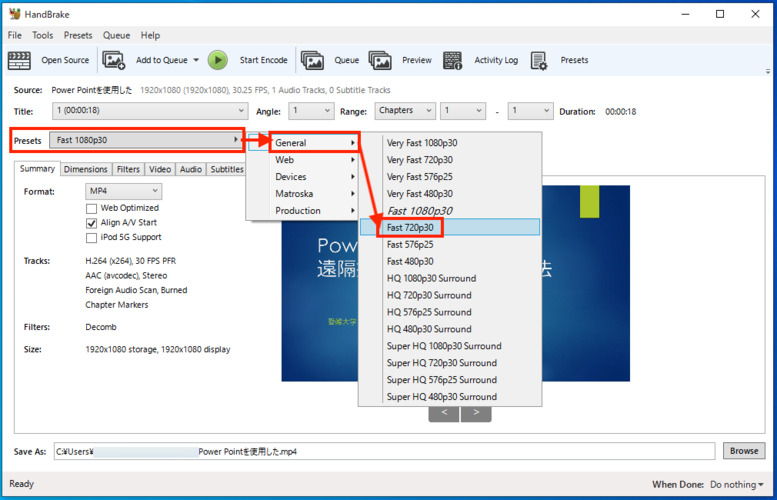This screenshot has width=777, height=500.
Task: Click the HandBrake logo in the title bar
Action: tap(15, 14)
